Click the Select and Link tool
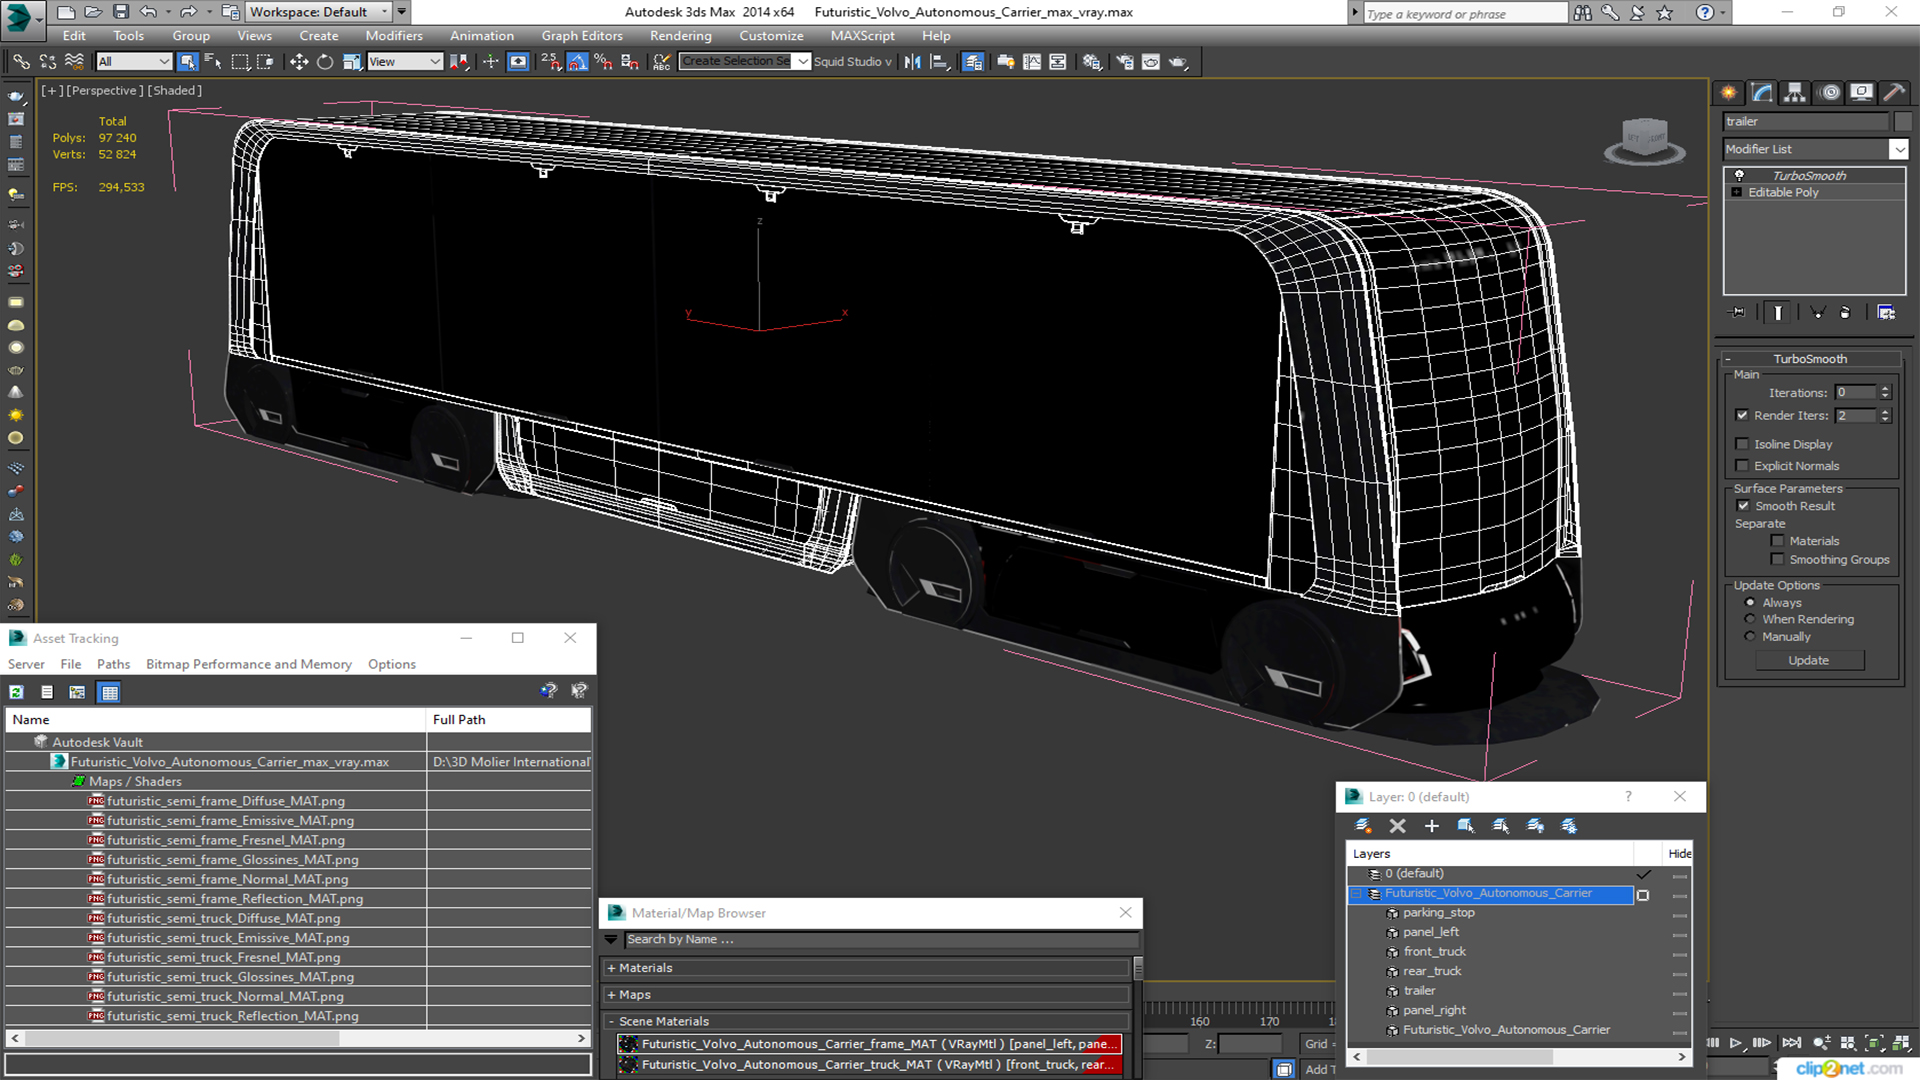 point(21,62)
